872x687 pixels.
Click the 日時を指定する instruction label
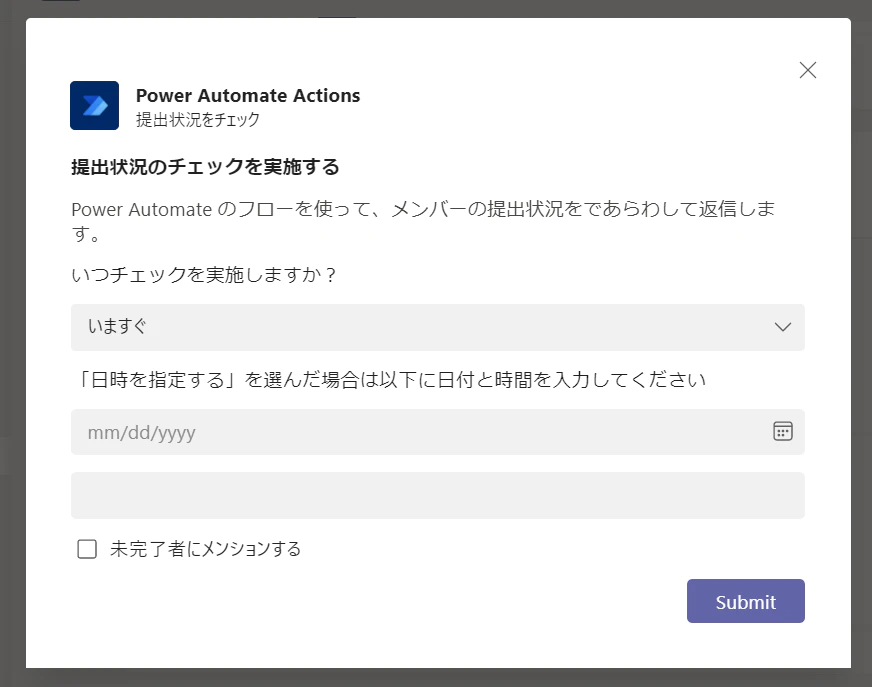tap(389, 380)
